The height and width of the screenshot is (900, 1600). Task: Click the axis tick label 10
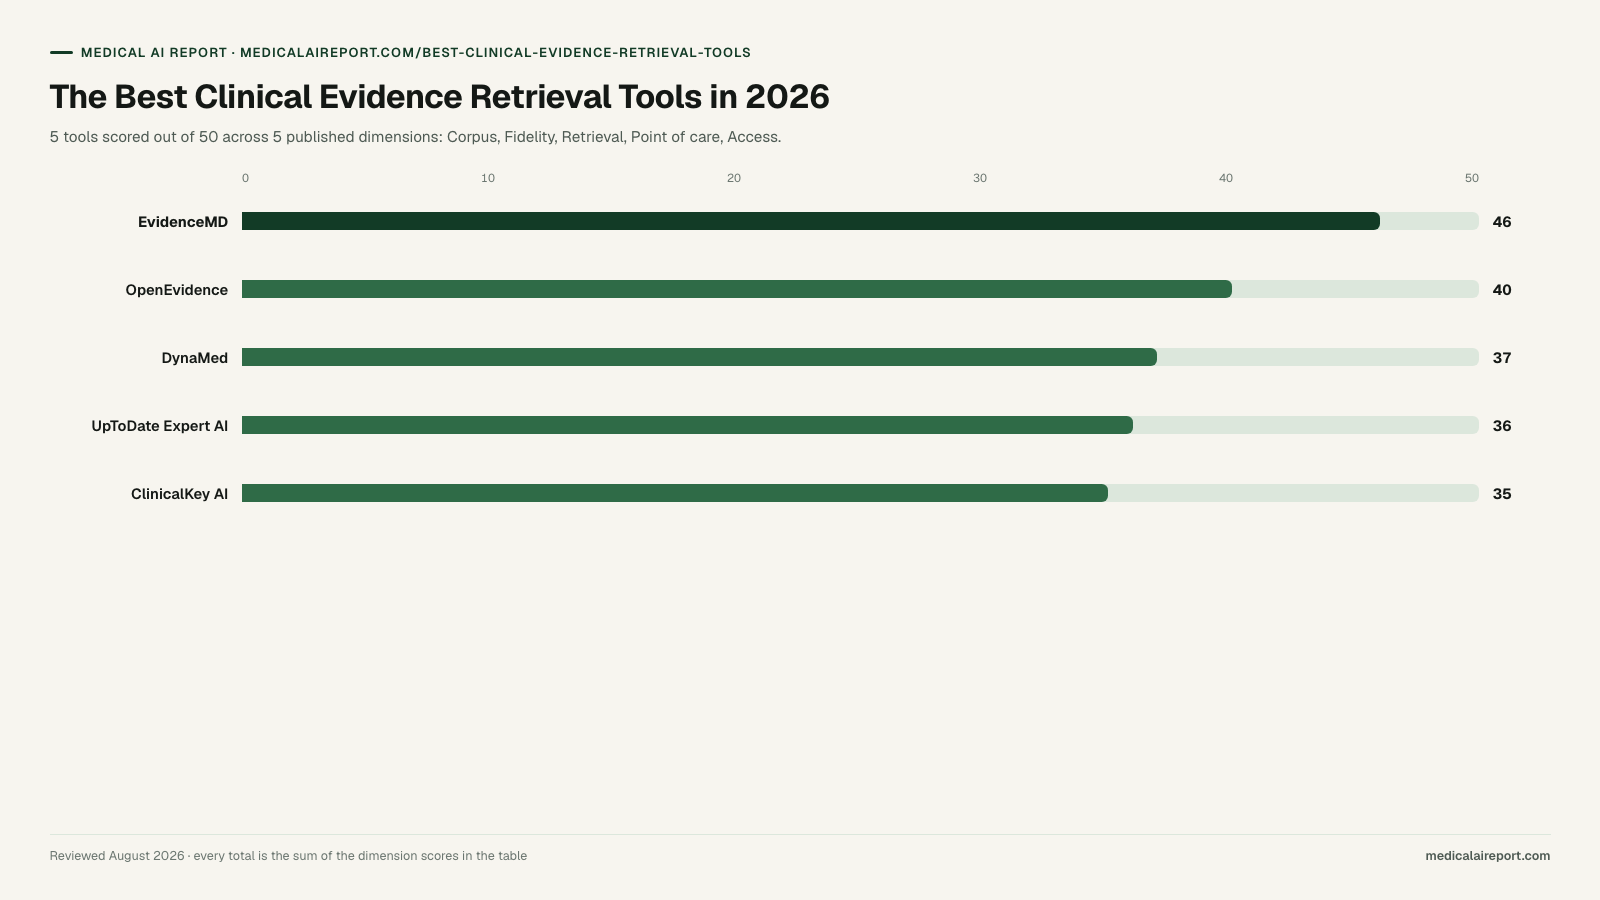(488, 178)
